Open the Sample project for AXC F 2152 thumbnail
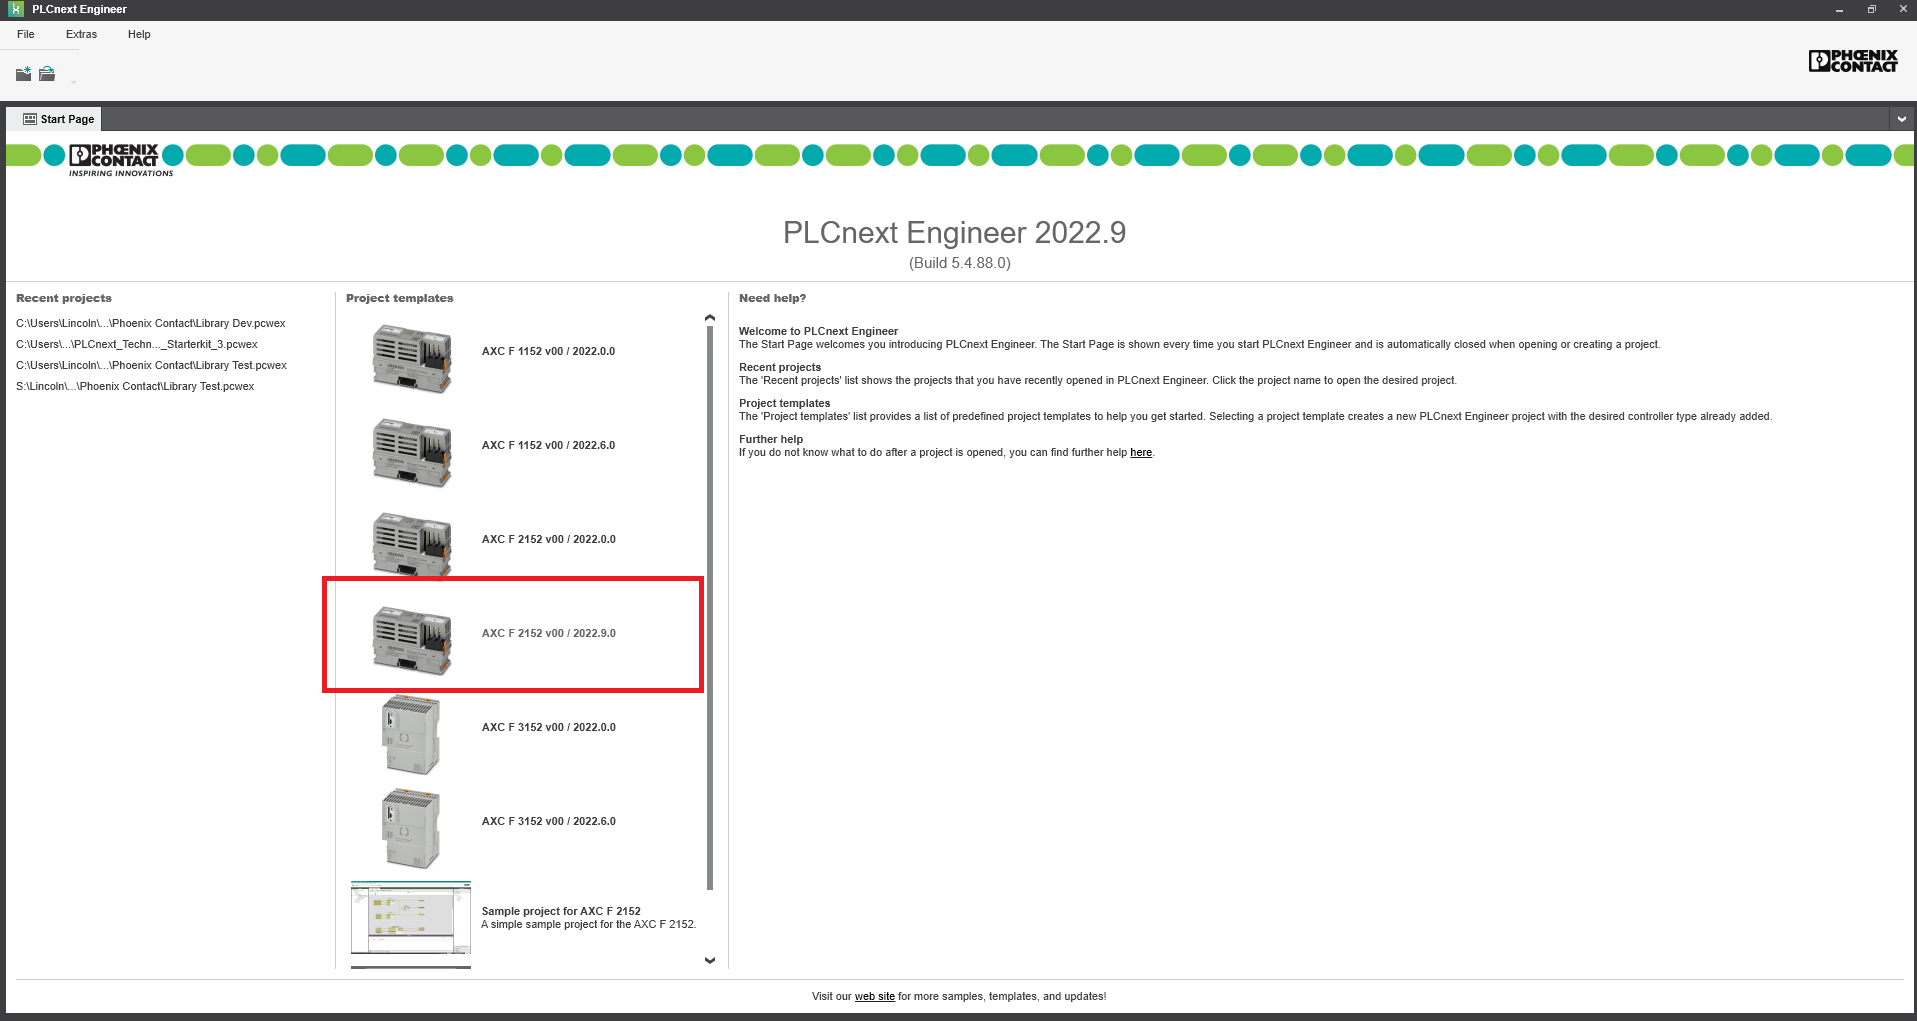This screenshot has width=1917, height=1021. point(411,919)
